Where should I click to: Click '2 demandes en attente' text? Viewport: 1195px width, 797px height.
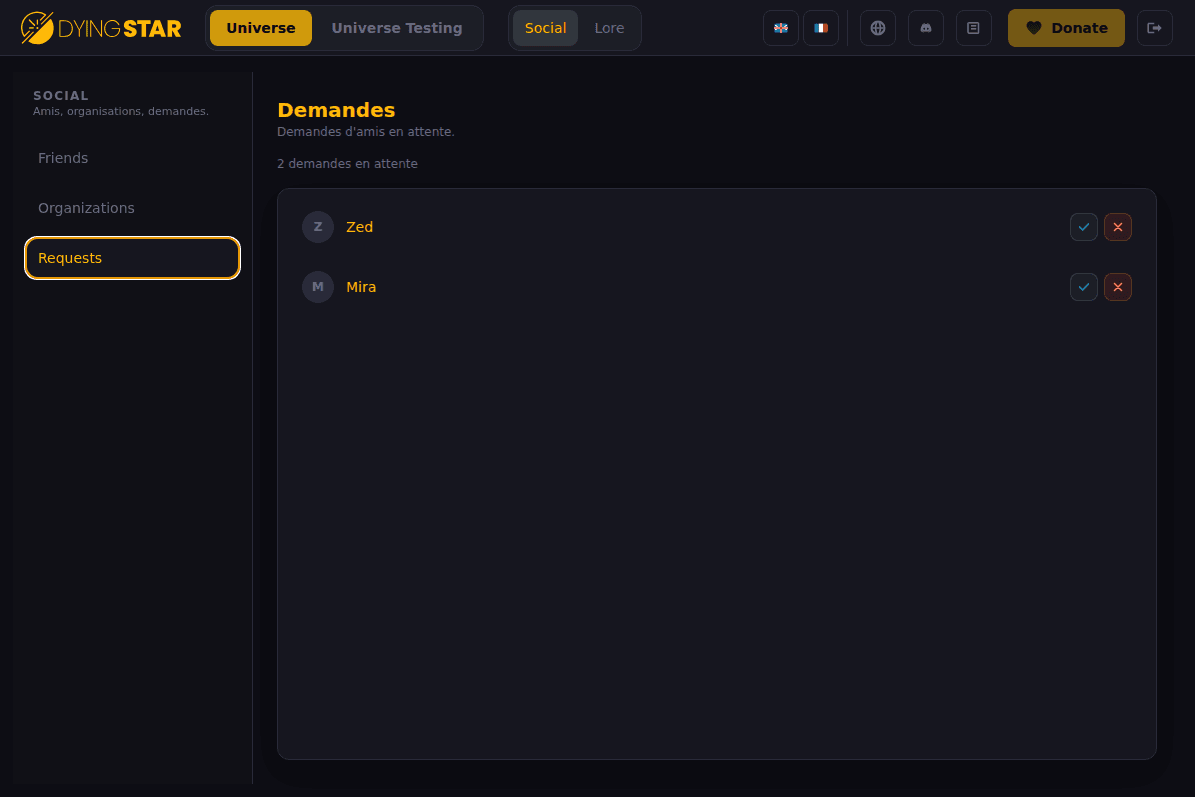(x=348, y=164)
